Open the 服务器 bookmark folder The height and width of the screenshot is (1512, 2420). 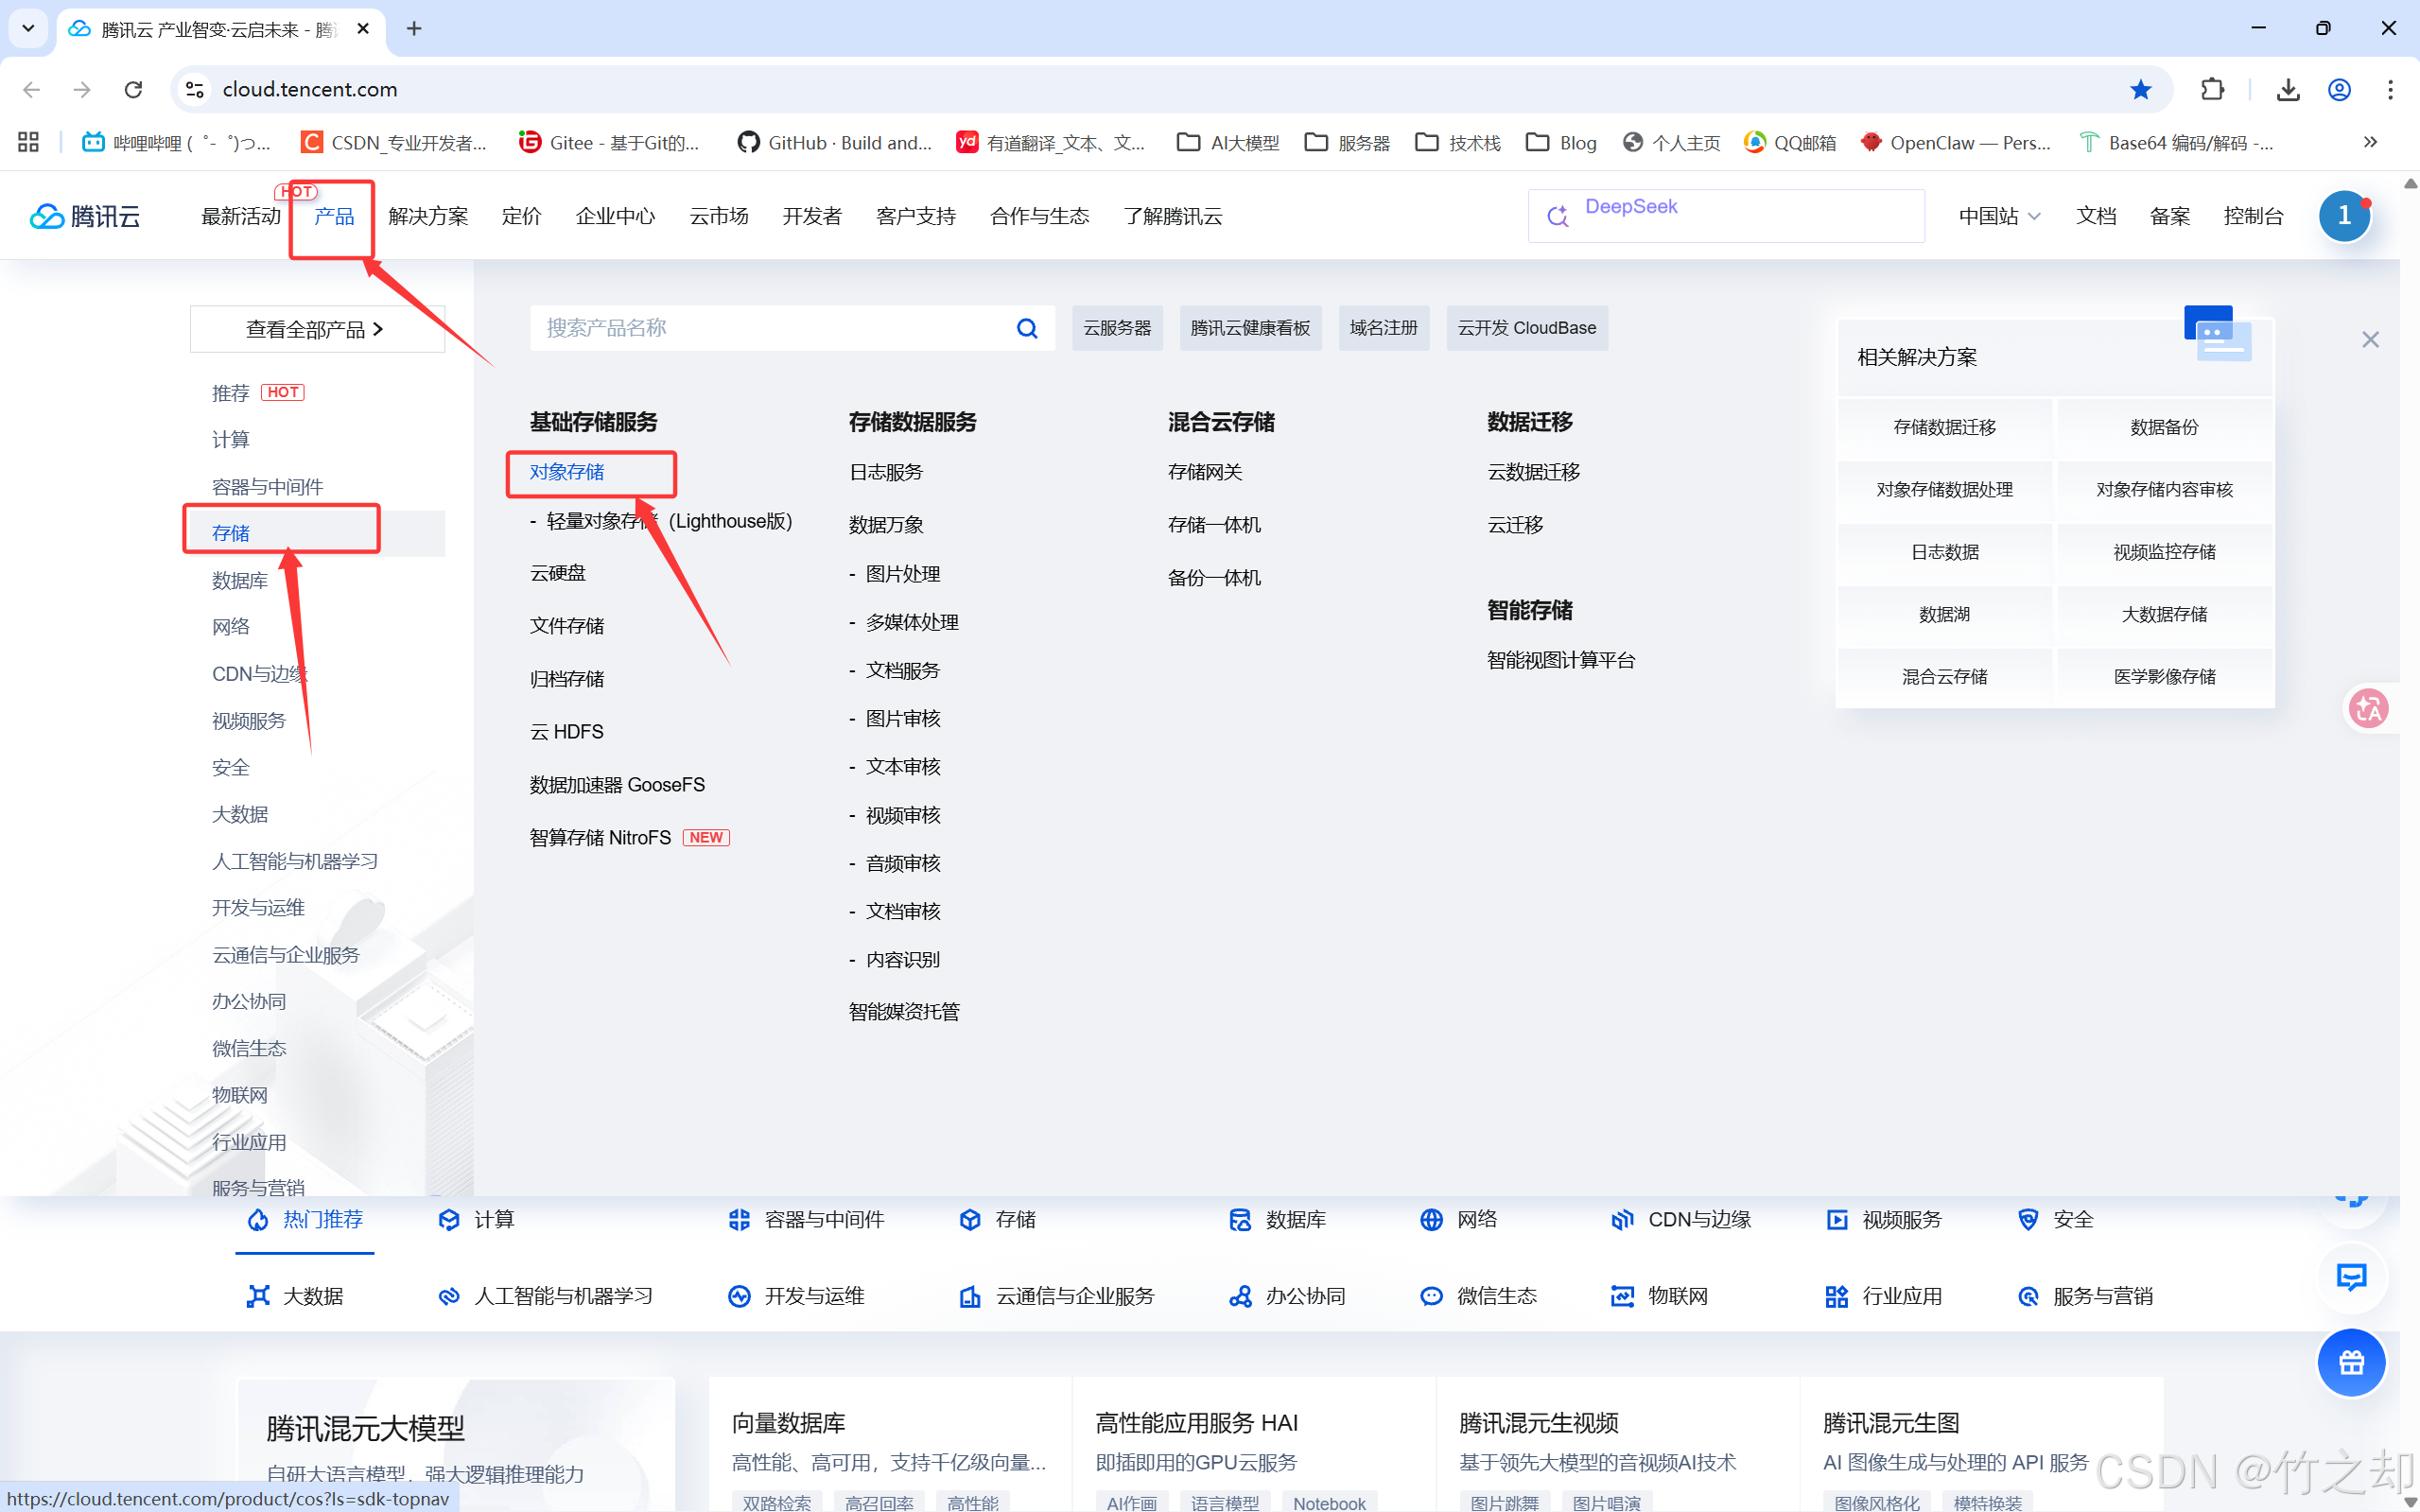pos(1347,142)
